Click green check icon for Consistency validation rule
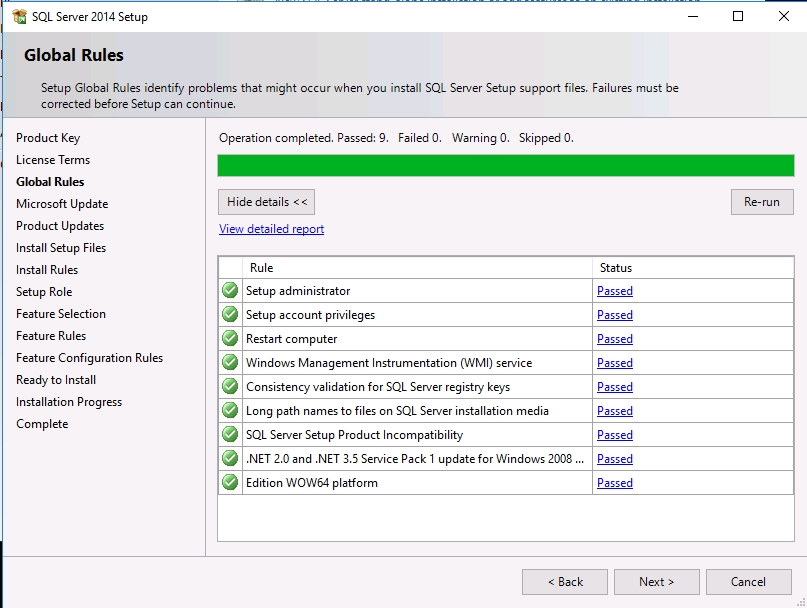This screenshot has height=608, width=807. 230,386
